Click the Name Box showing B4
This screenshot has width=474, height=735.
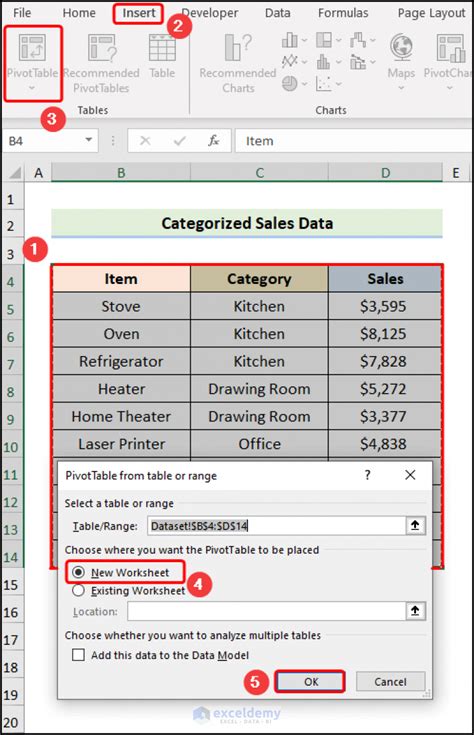[45, 141]
